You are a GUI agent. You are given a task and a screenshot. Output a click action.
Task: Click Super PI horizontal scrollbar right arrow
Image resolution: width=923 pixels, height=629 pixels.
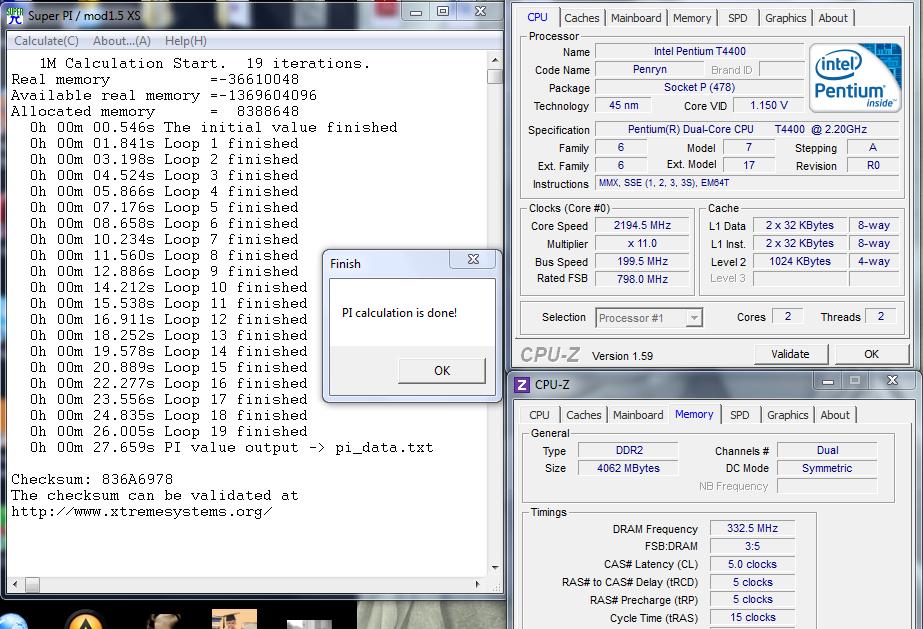(x=477, y=585)
